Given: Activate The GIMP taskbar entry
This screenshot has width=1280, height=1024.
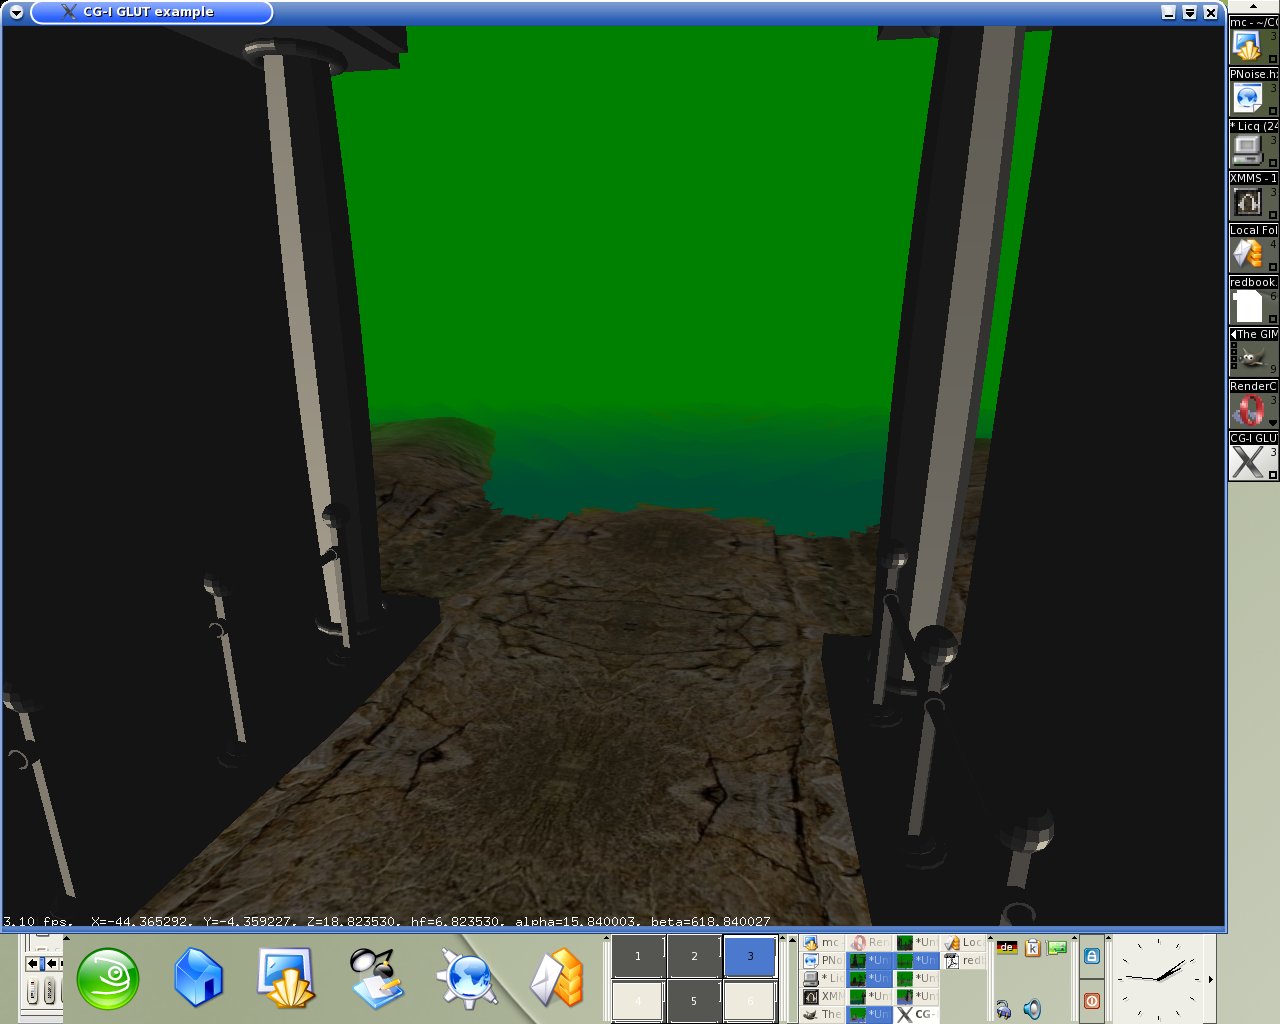Looking at the screenshot, I should click(822, 1014).
